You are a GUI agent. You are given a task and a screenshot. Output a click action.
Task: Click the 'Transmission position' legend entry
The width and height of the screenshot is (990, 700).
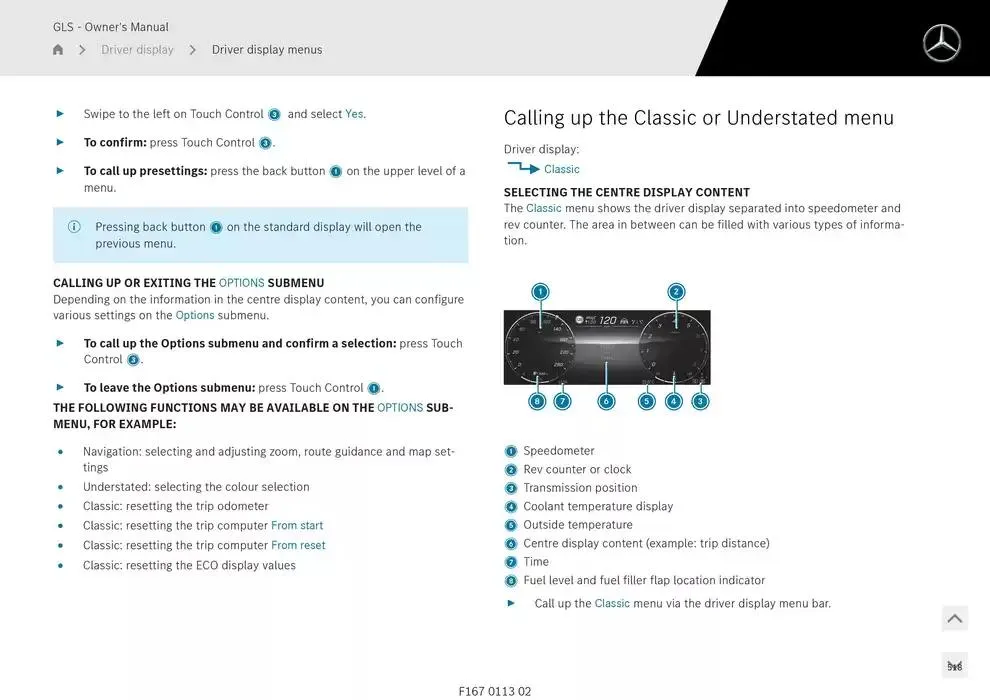tap(580, 487)
